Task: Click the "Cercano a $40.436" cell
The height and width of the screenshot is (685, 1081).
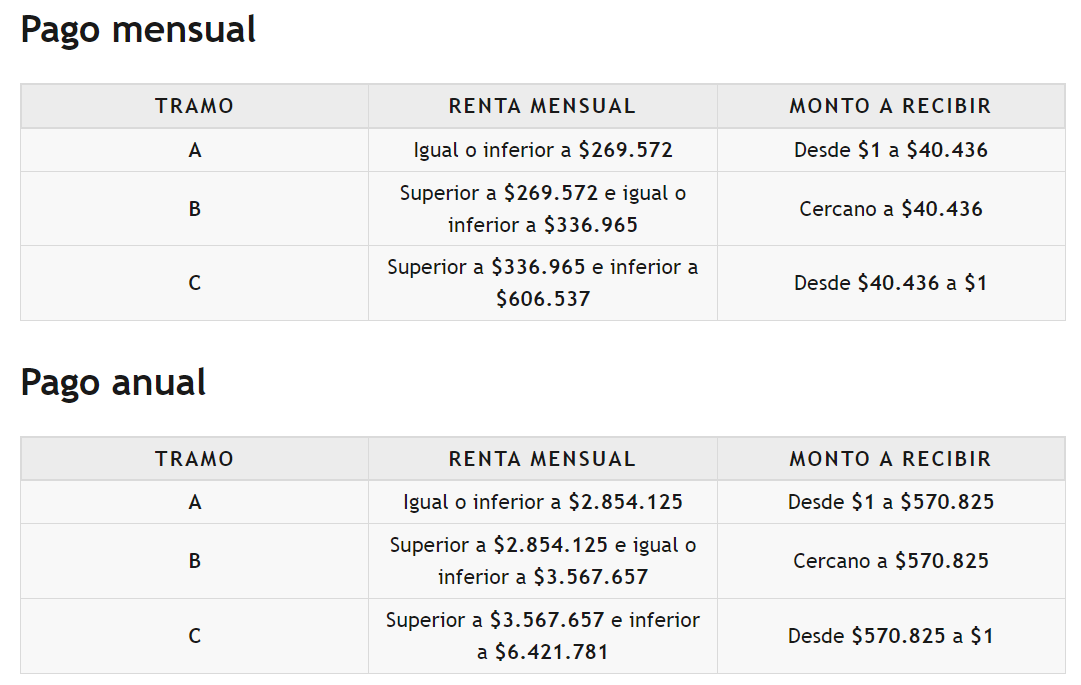Action: pyautogui.click(x=890, y=209)
